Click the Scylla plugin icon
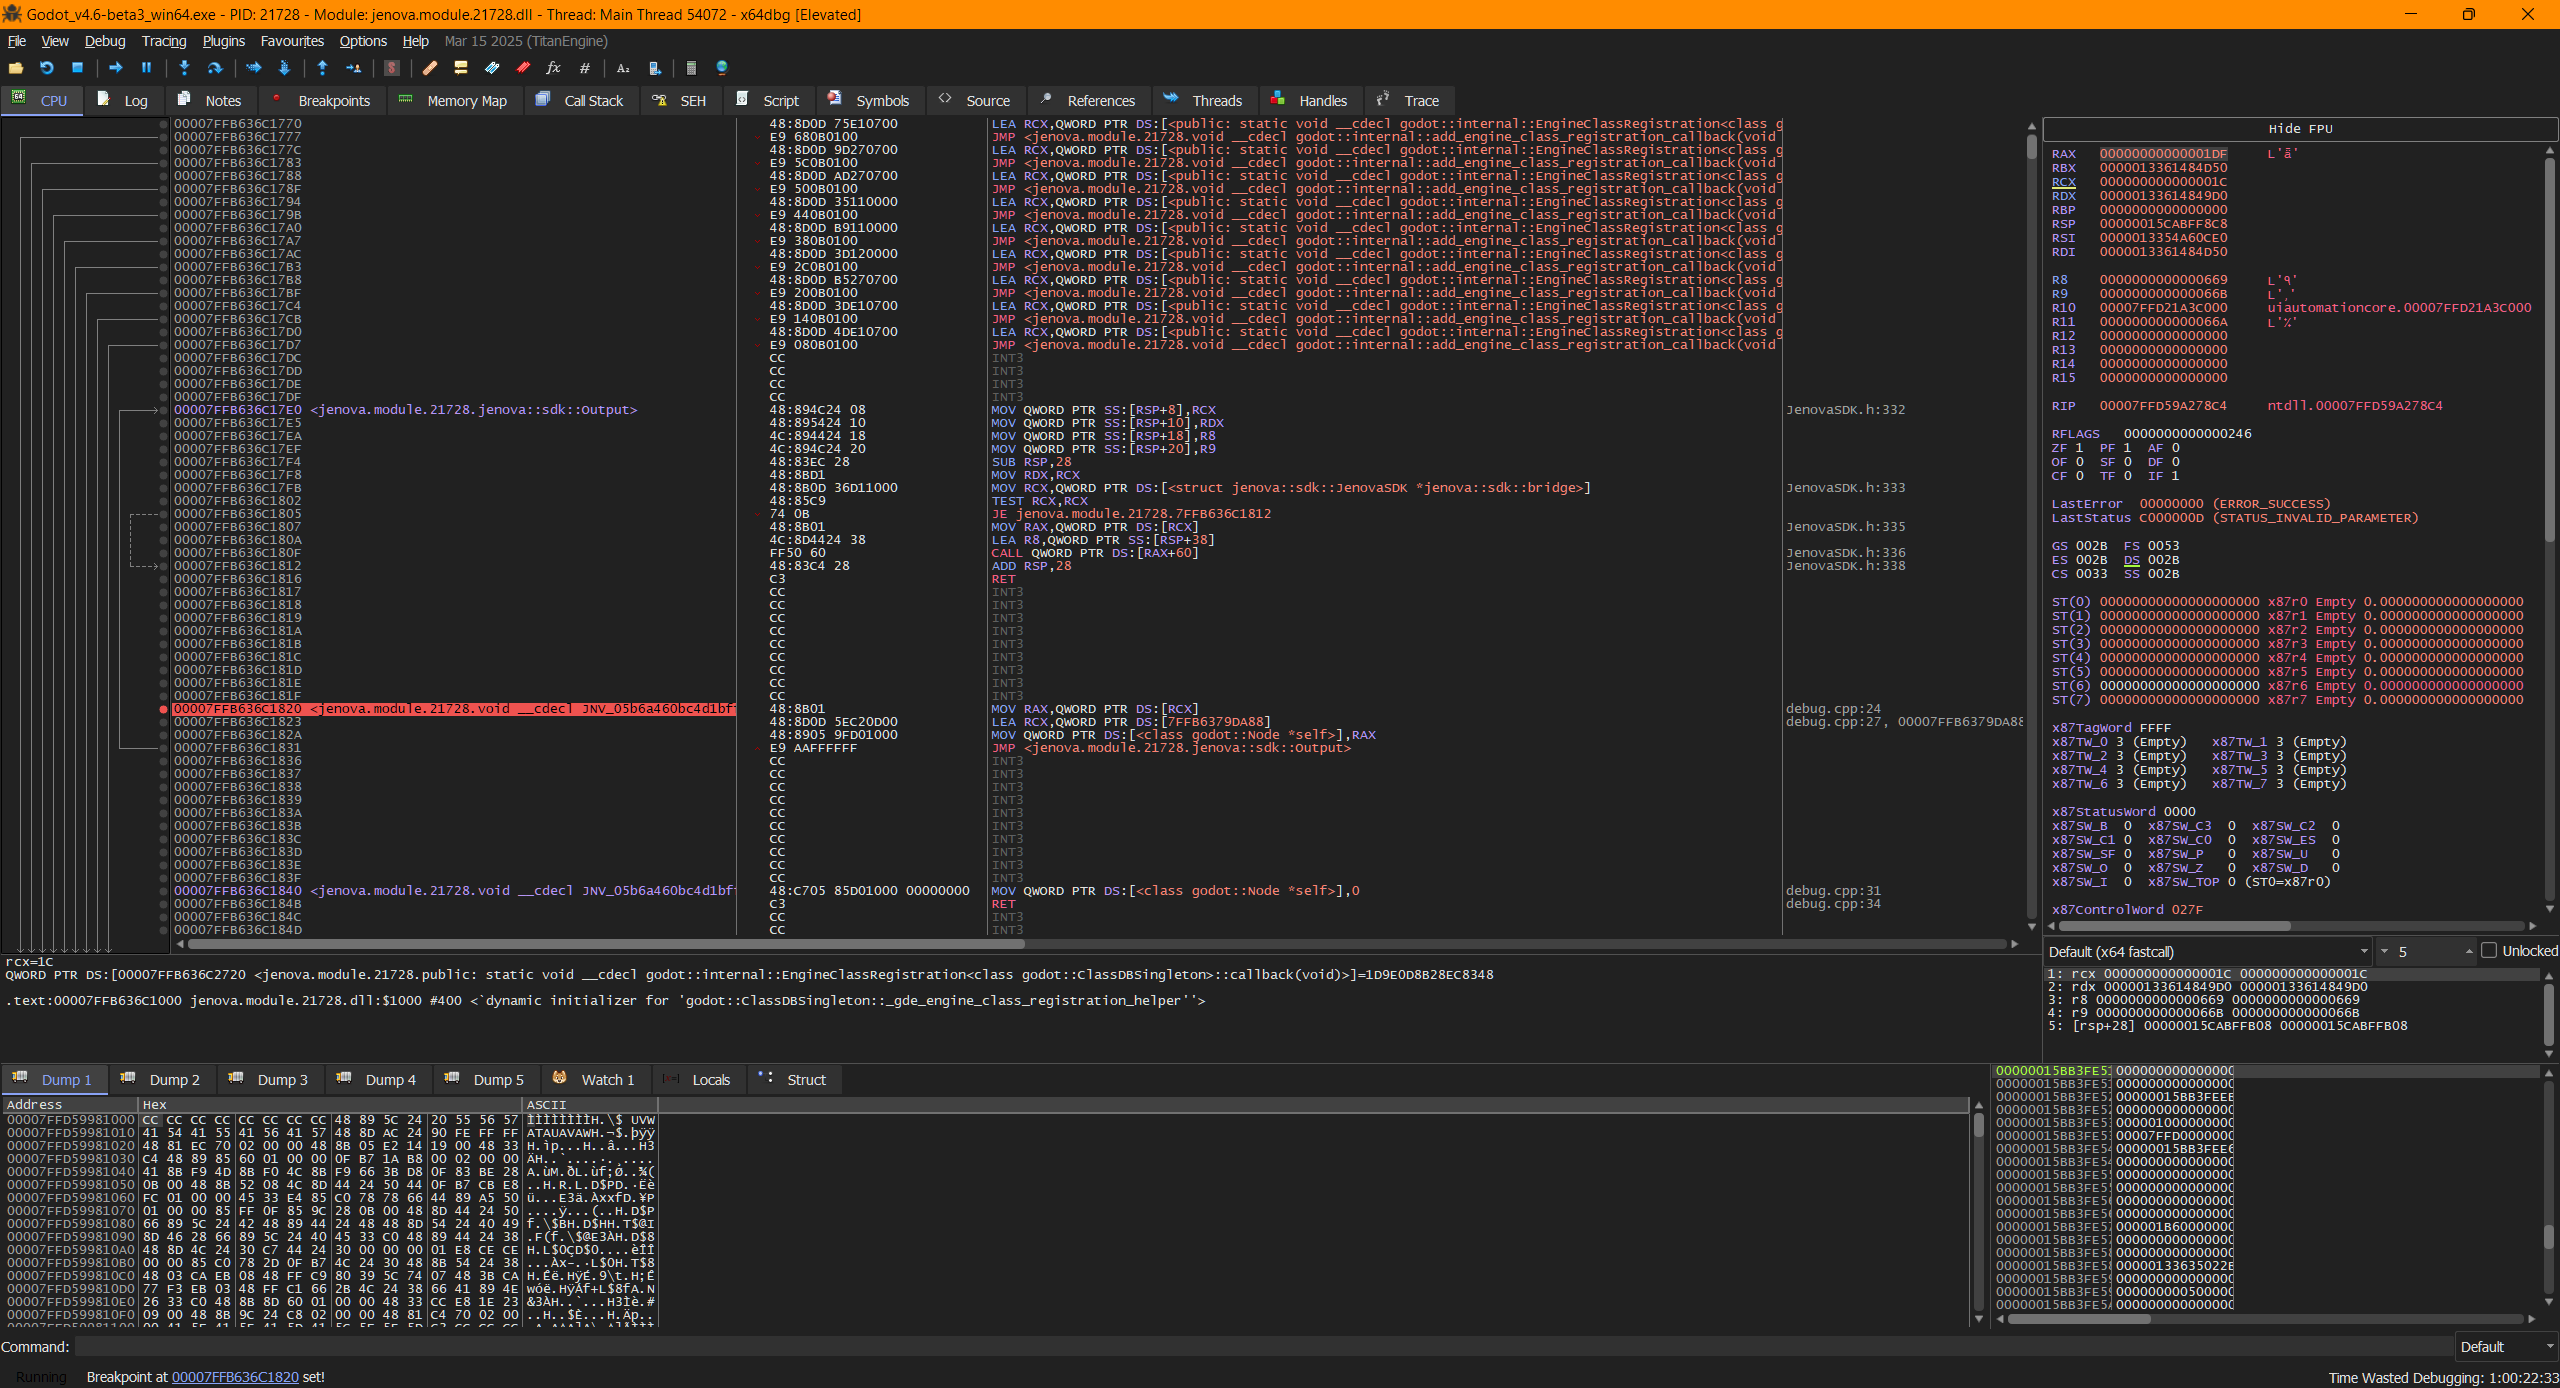2560x1388 pixels. pyautogui.click(x=392, y=68)
